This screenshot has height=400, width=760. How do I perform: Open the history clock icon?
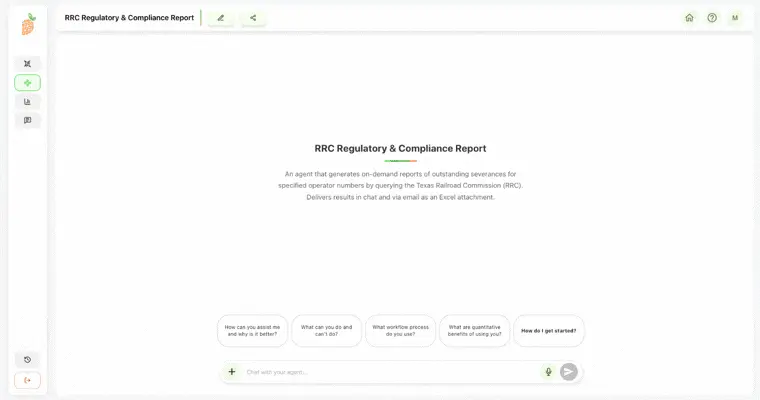(x=28, y=360)
